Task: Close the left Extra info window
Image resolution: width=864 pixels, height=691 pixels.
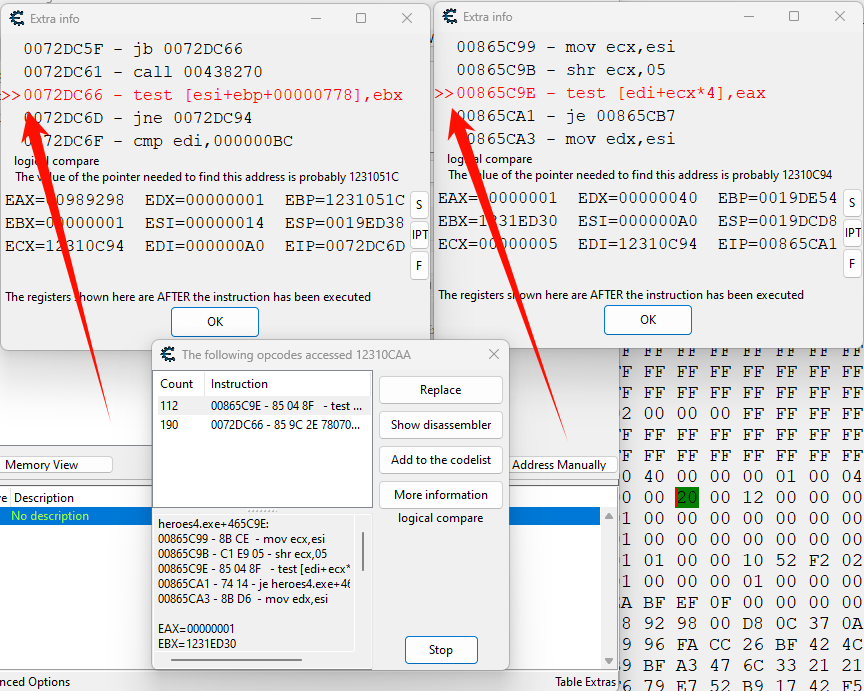Action: click(407, 18)
